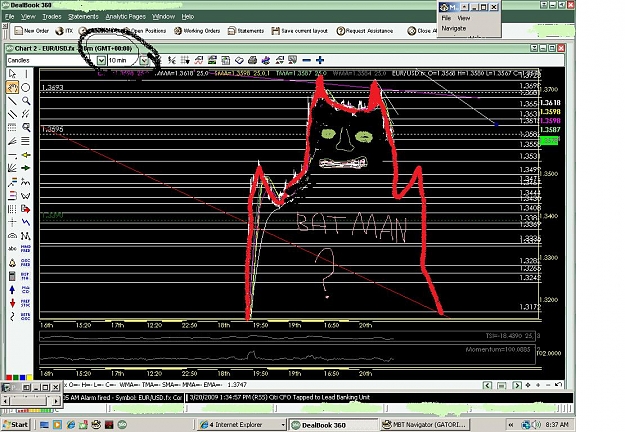625x432 pixels.
Task: Open the taskbar Internet Explorer group dropdown
Action: pyautogui.click(x=283, y=425)
